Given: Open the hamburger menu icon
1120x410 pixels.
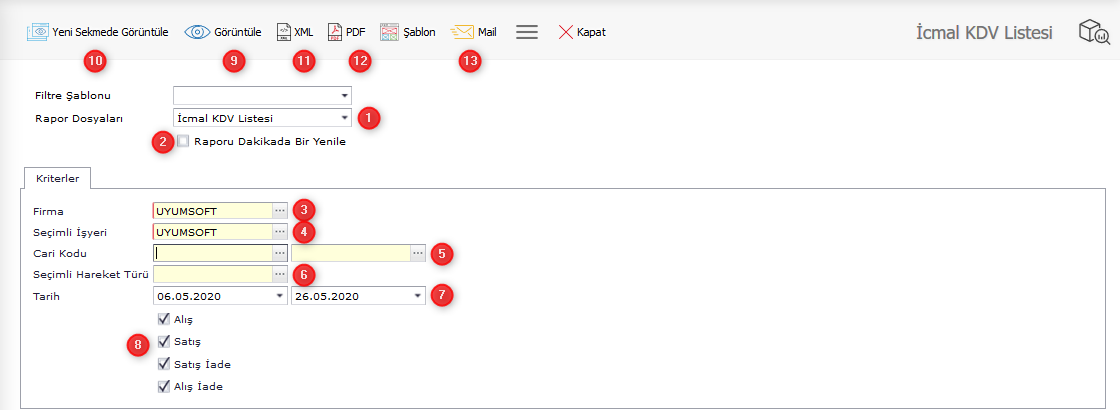Looking at the screenshot, I should pyautogui.click(x=527, y=32).
